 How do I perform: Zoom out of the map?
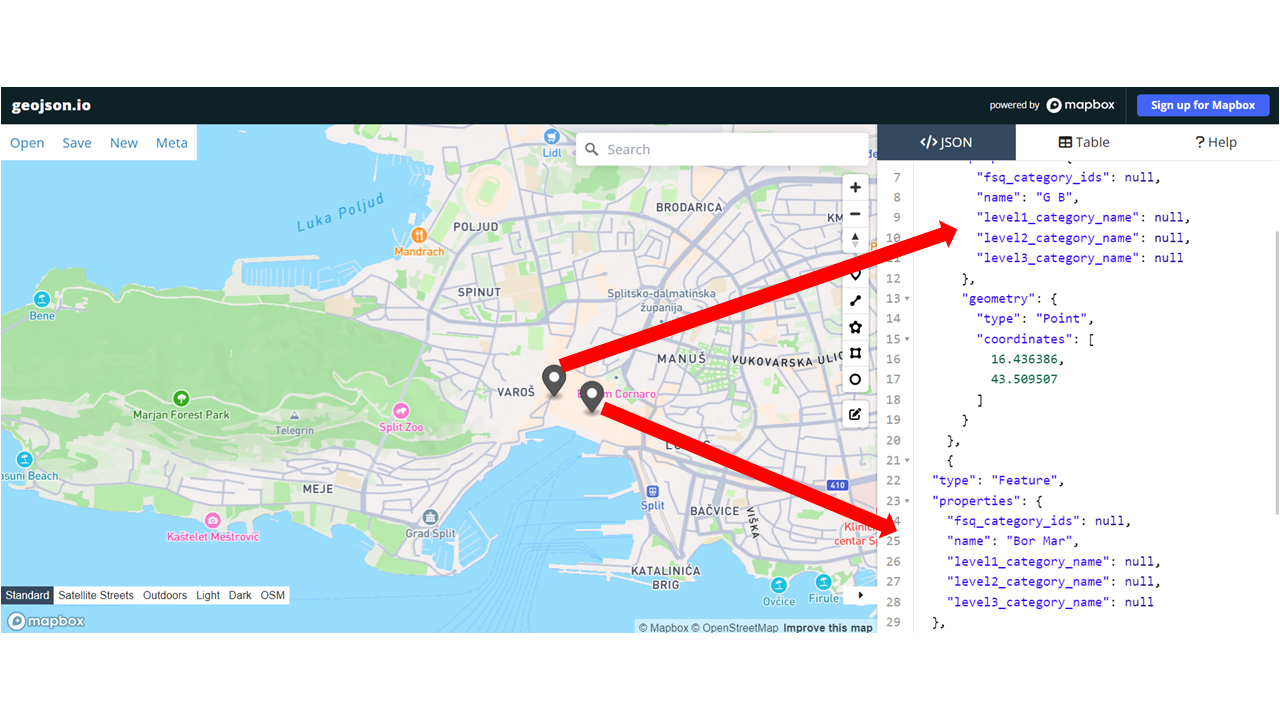[855, 214]
